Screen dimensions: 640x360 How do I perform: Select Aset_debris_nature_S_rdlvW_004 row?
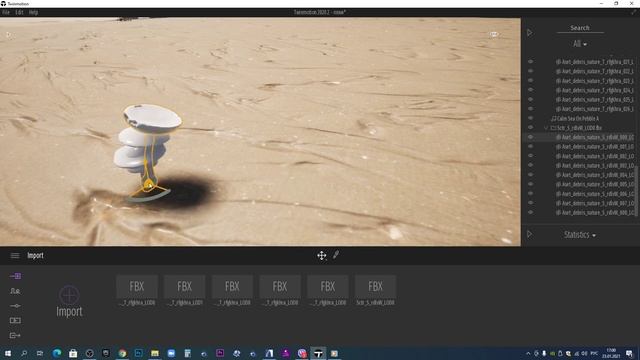(594, 175)
